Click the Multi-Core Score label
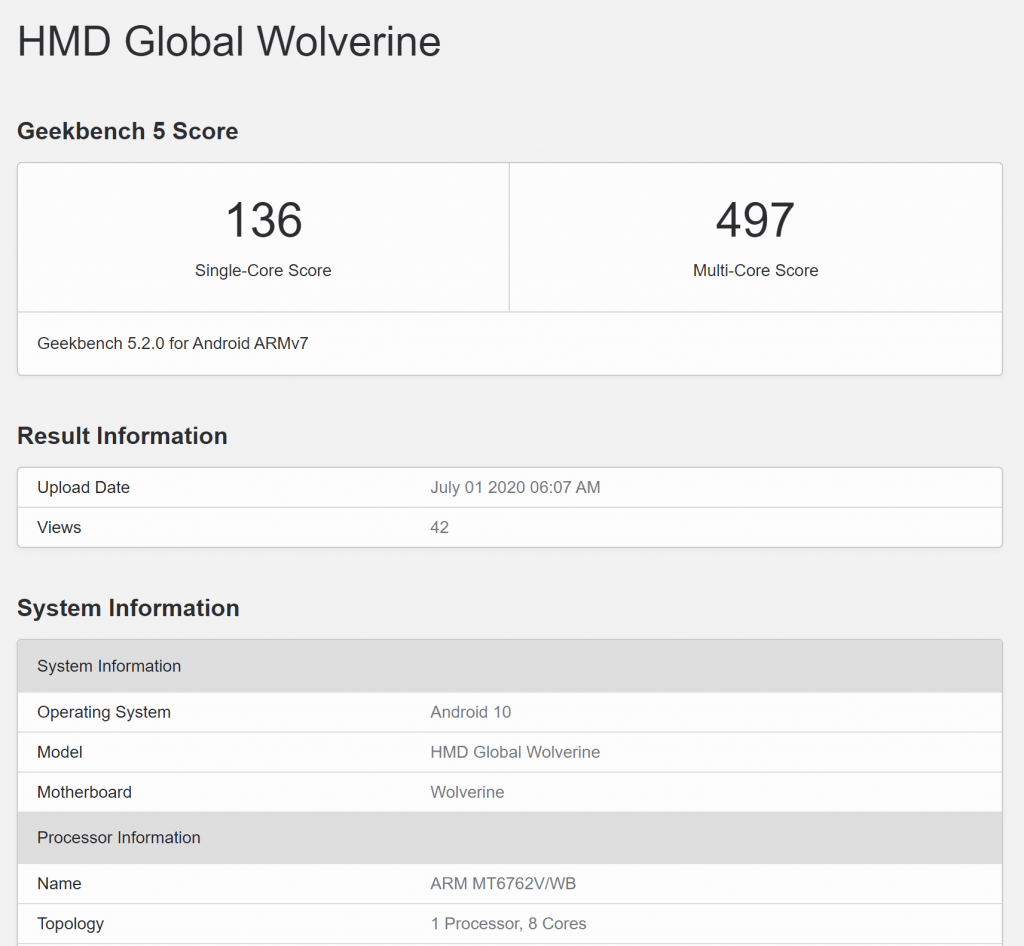Viewport: 1024px width, 946px height. coord(756,270)
